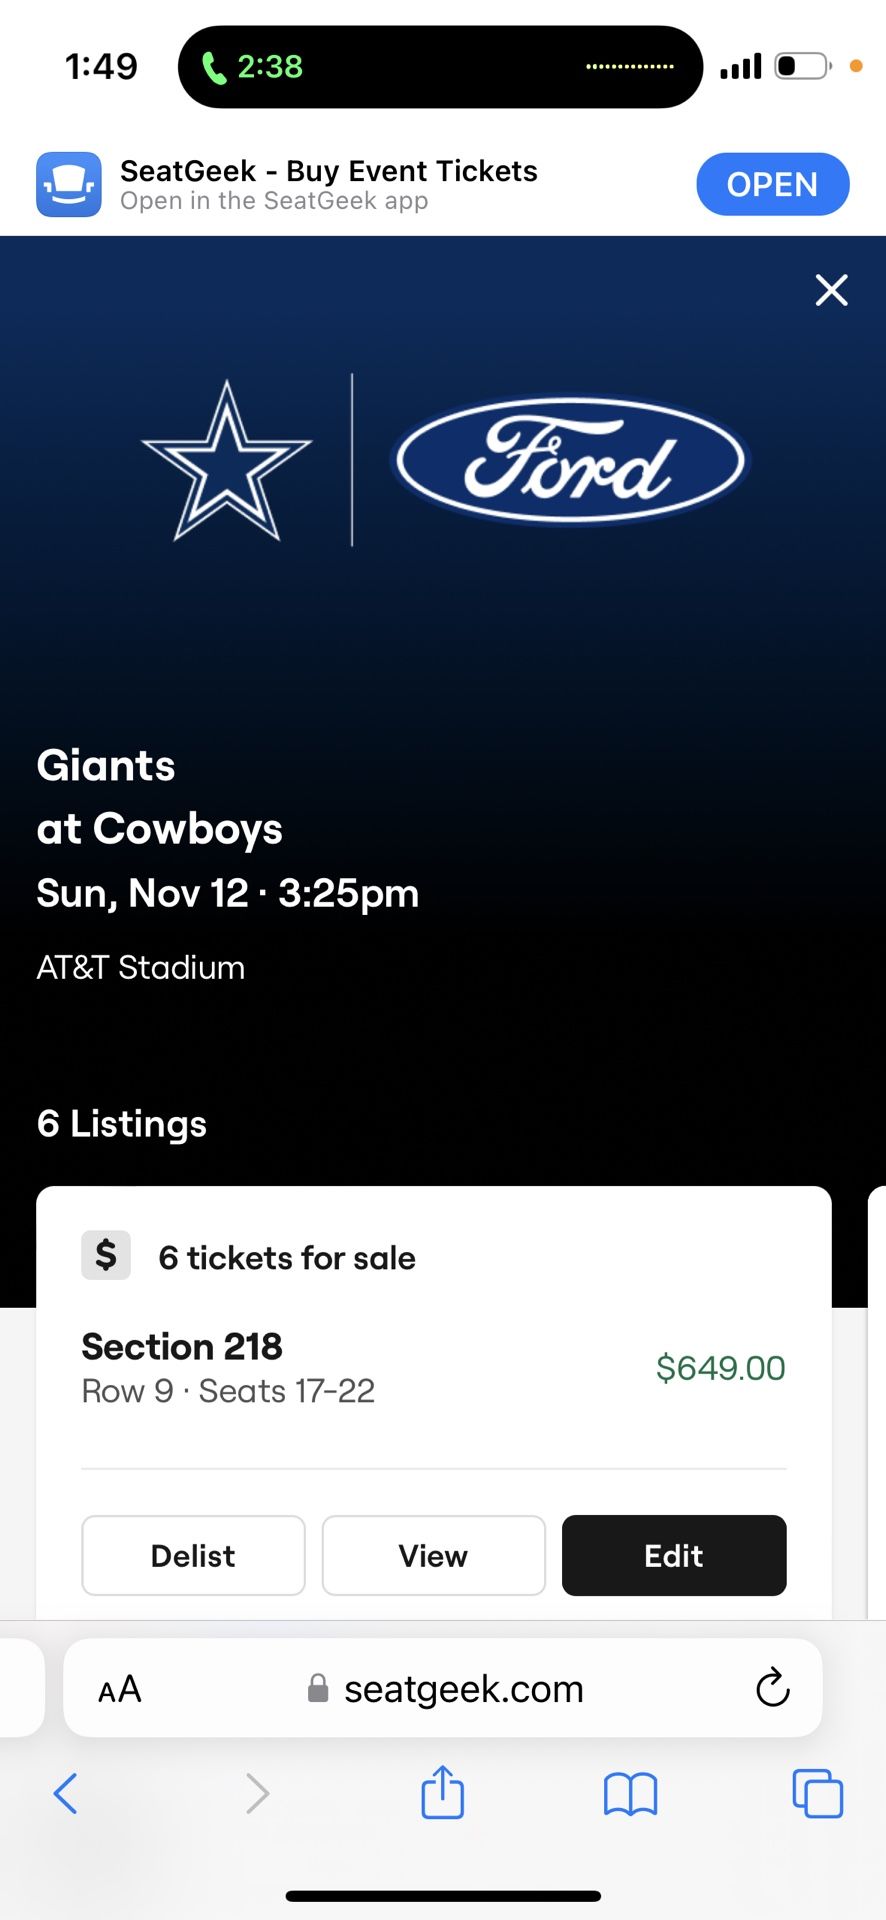Open Safari bookmarks
886x1920 pixels.
(x=630, y=1793)
